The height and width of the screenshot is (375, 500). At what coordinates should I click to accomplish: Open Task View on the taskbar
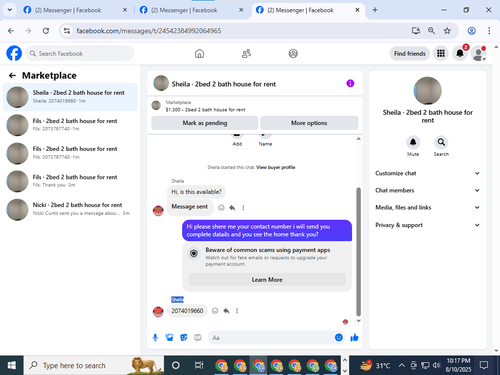[x=199, y=365]
